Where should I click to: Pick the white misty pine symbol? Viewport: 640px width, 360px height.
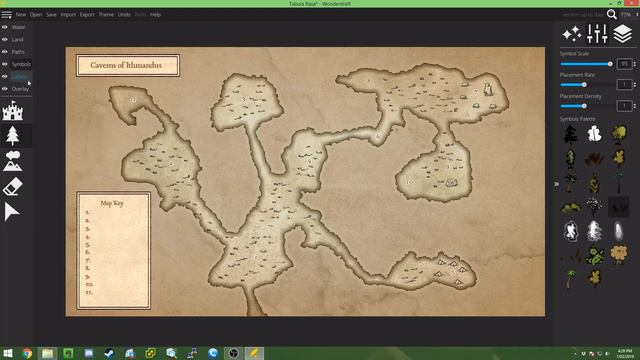coord(594,231)
